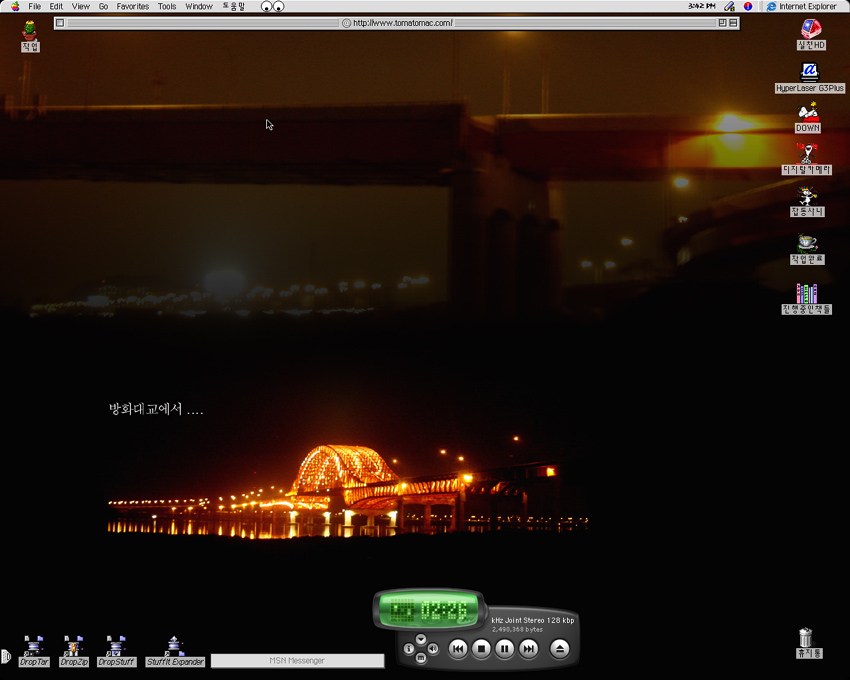Click the round m button in player
Image resolution: width=850 pixels, height=680 pixels.
[x=421, y=658]
